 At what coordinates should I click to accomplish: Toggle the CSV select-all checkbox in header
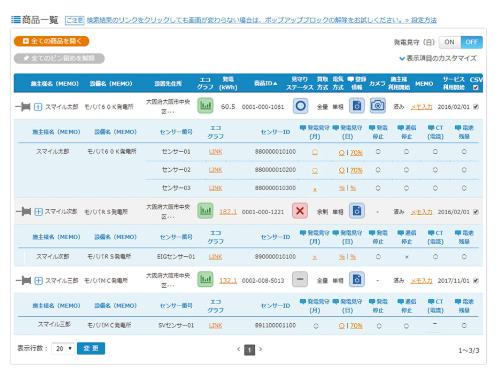click(x=476, y=87)
